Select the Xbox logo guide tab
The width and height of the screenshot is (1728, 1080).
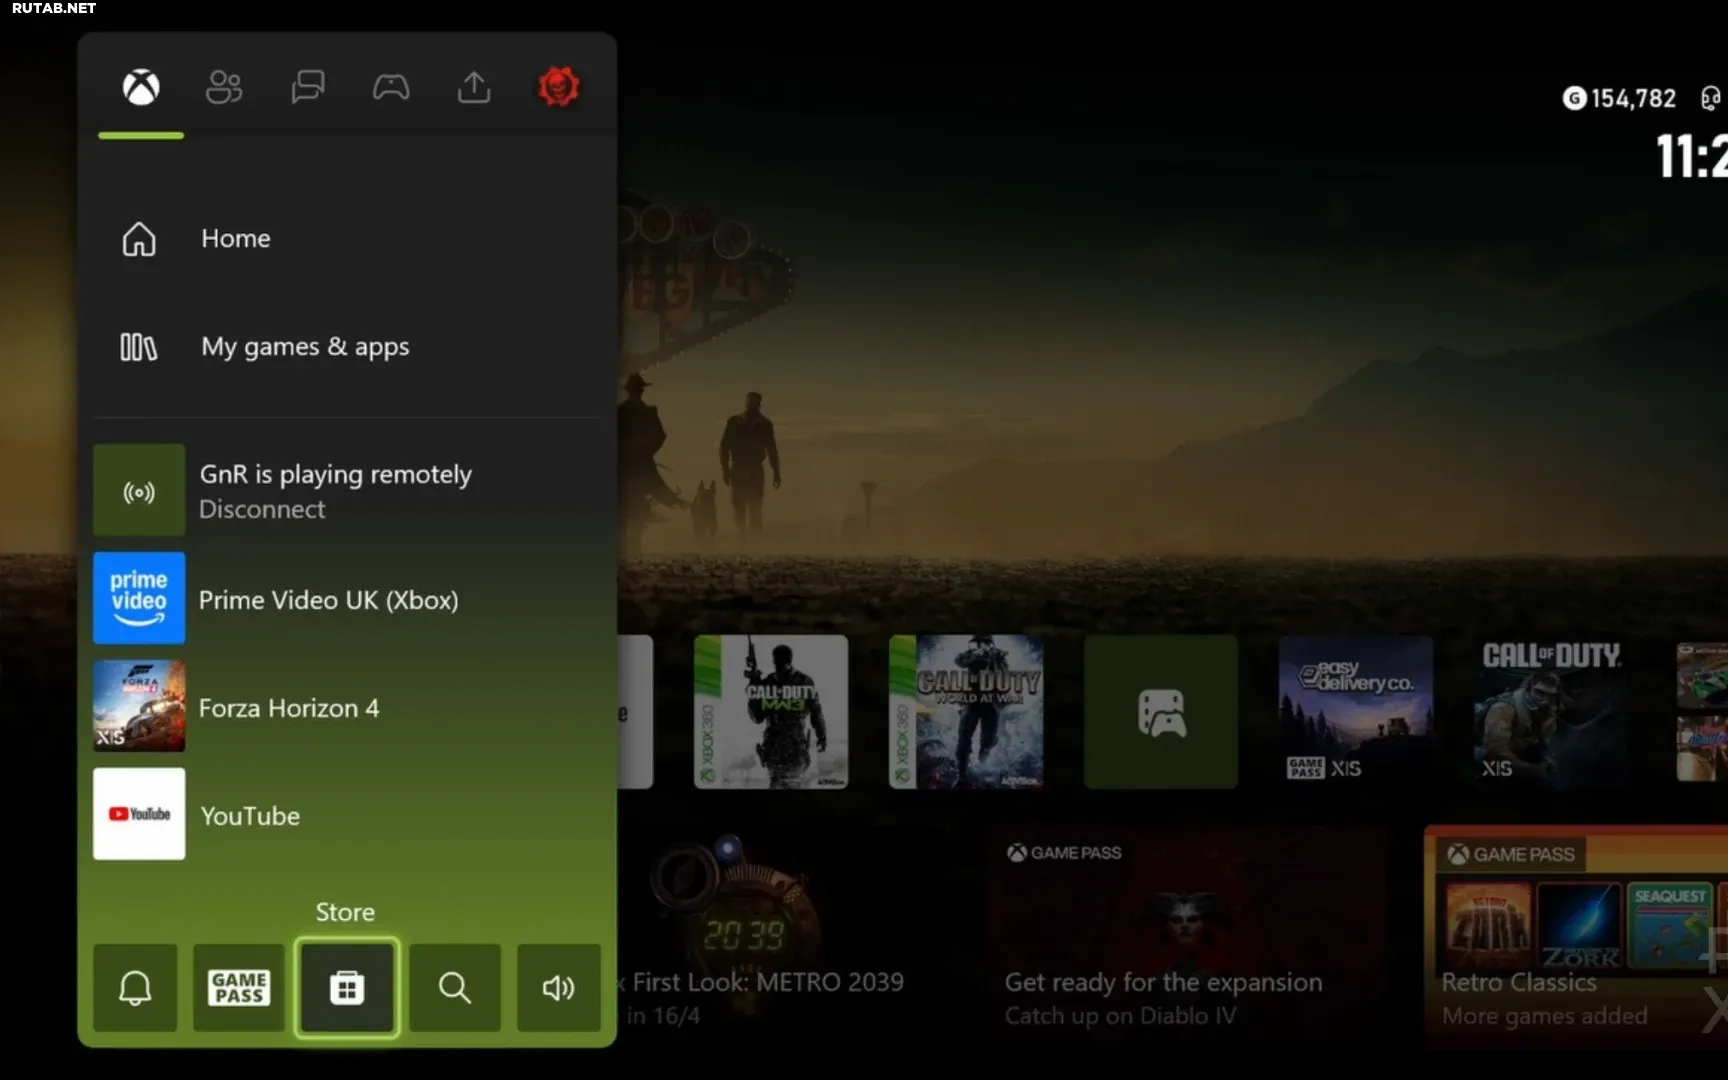(x=141, y=88)
